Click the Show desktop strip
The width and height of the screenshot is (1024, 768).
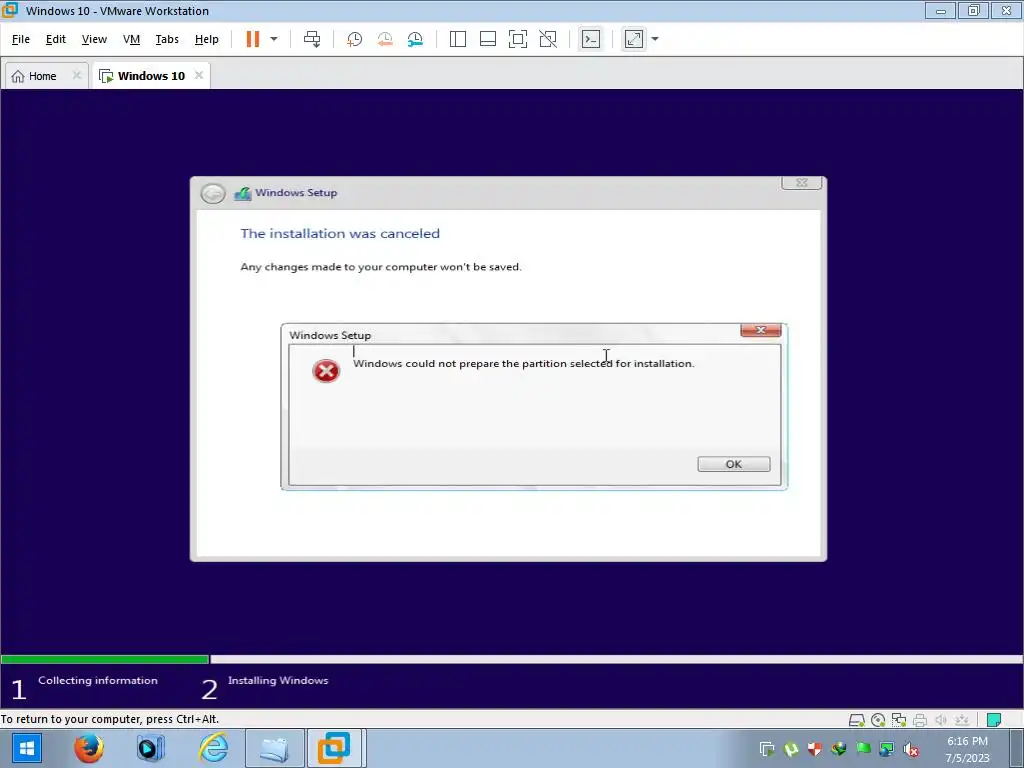1017,748
